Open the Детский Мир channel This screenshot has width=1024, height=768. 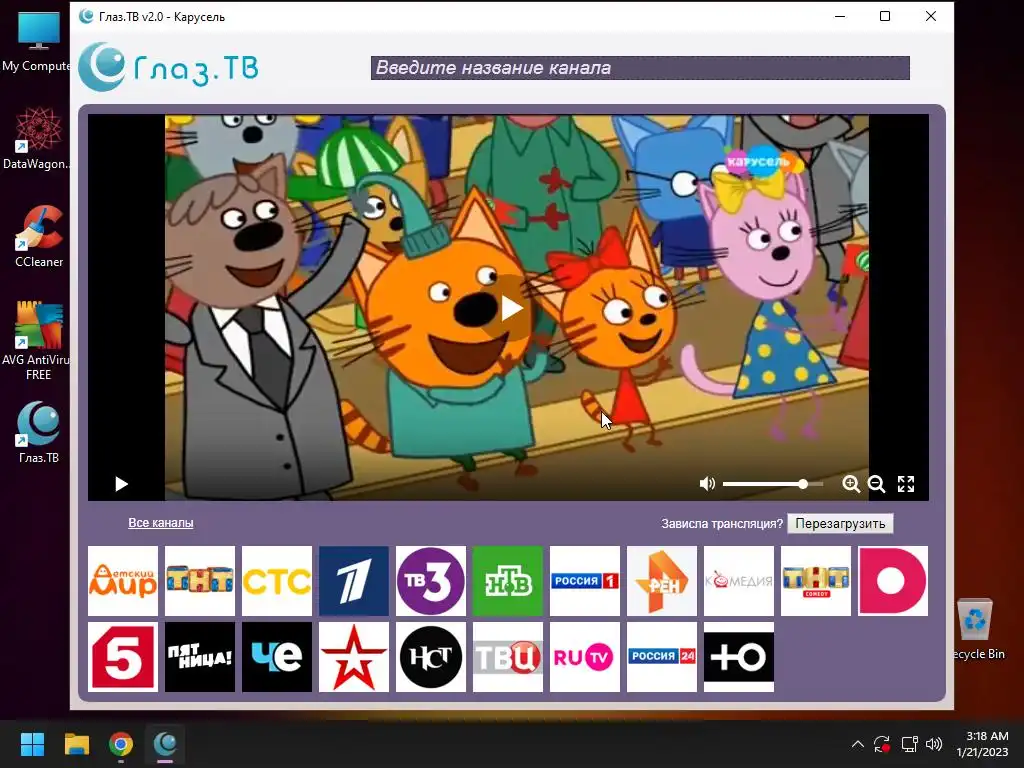point(123,581)
